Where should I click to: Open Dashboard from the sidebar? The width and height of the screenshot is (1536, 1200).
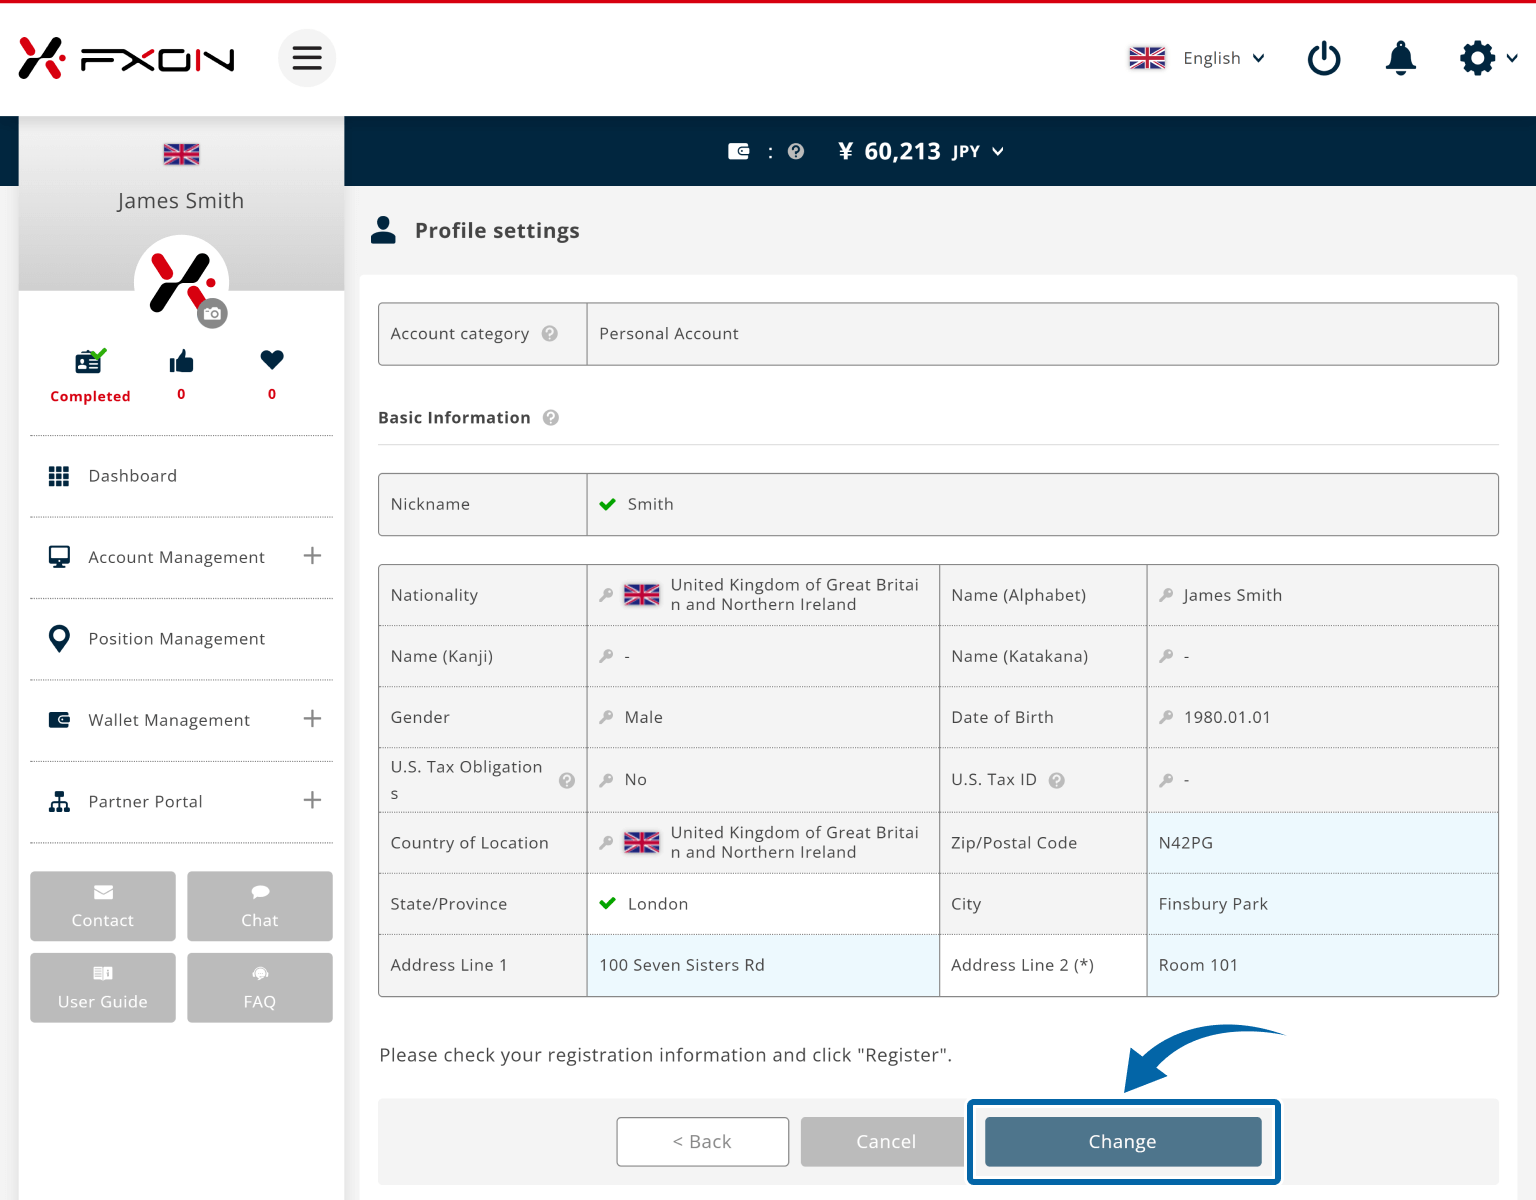pyautogui.click(x=132, y=476)
